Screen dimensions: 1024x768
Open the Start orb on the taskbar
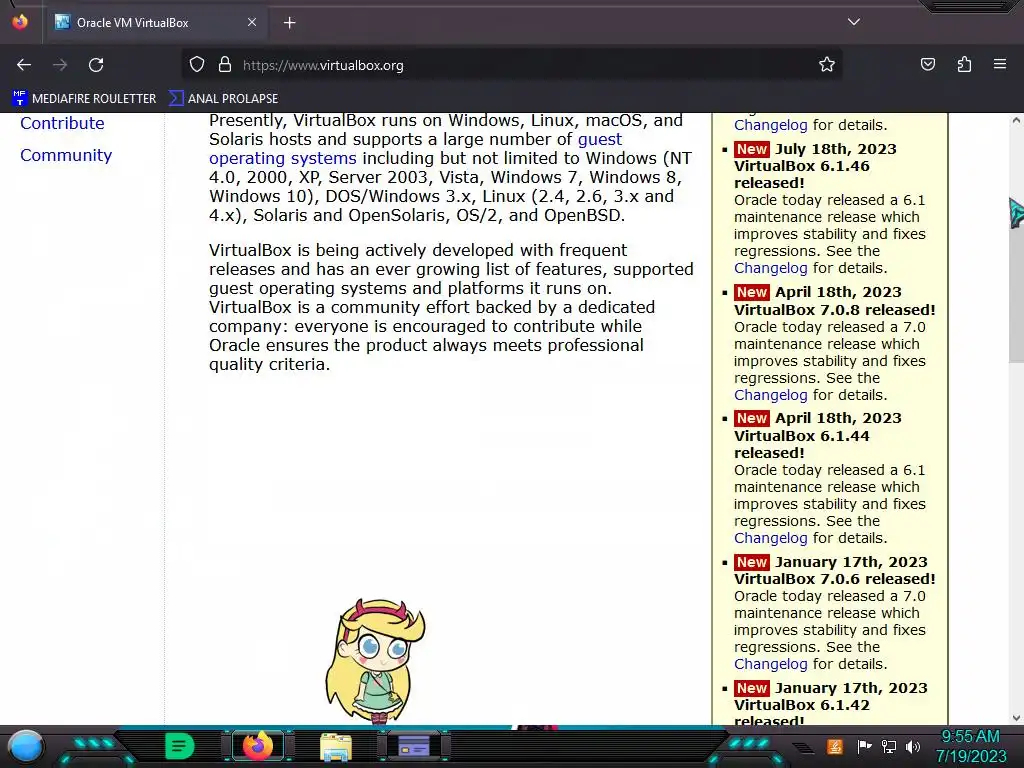coord(26,747)
